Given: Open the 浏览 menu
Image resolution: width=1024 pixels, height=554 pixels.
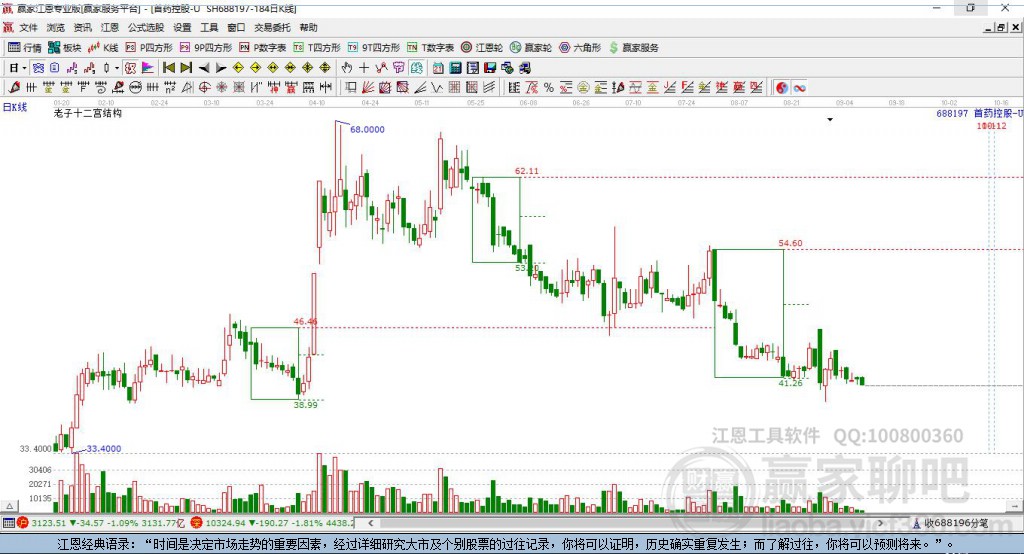Looking at the screenshot, I should [56, 27].
